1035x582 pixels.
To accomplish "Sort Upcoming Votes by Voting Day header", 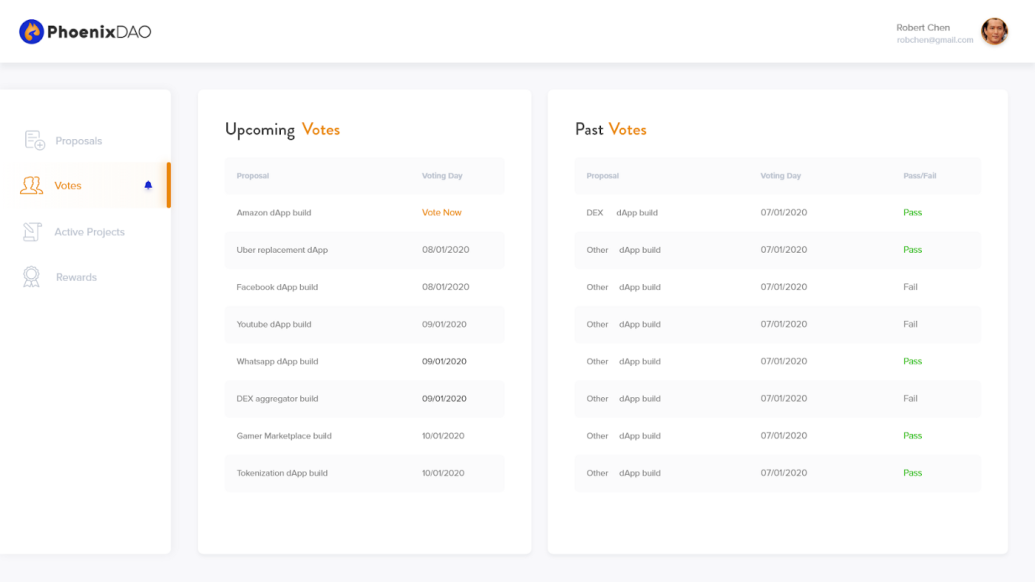I will click(x=442, y=176).
